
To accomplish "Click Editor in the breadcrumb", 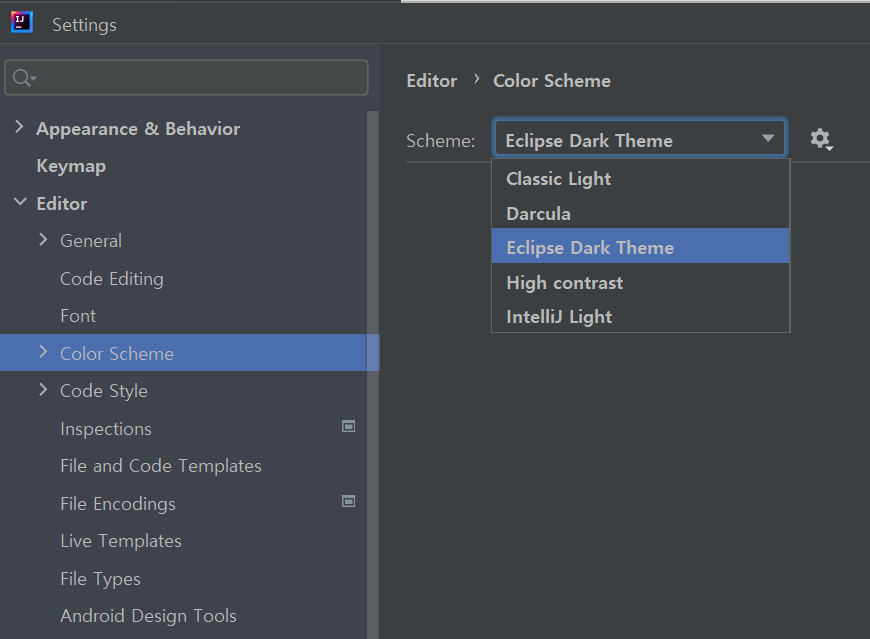I will 432,81.
